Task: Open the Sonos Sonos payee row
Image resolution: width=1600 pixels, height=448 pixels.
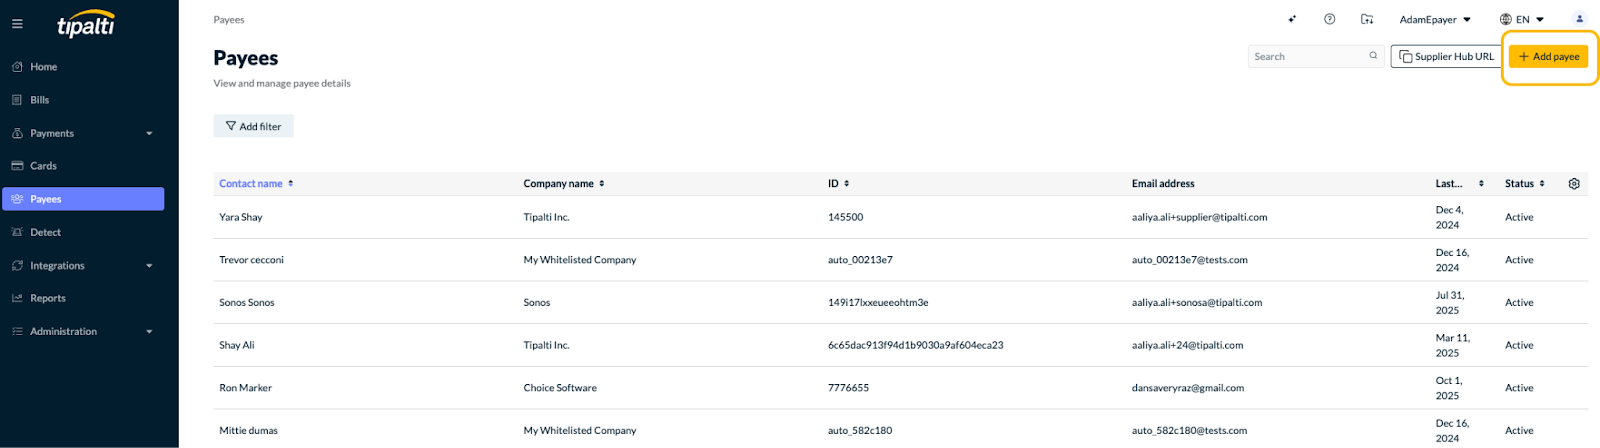Action: click(x=900, y=302)
